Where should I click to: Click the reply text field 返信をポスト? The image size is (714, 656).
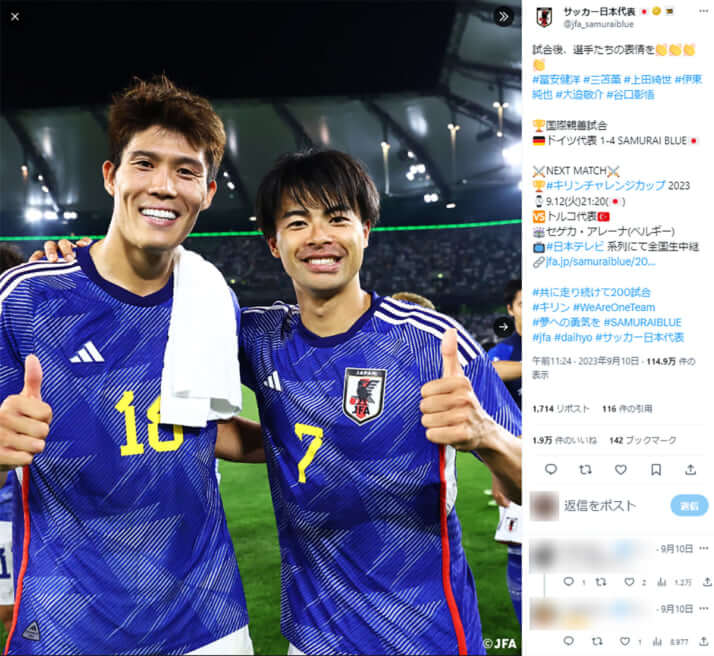pos(600,506)
